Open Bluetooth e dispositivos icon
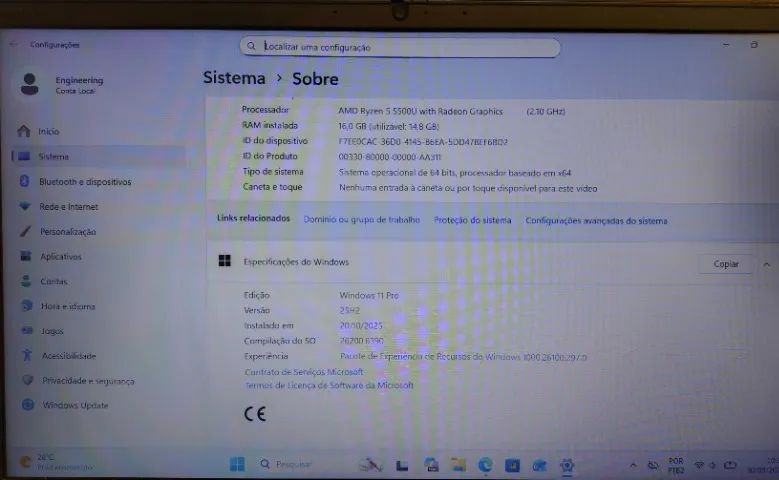Image resolution: width=779 pixels, height=480 pixels. [x=24, y=181]
